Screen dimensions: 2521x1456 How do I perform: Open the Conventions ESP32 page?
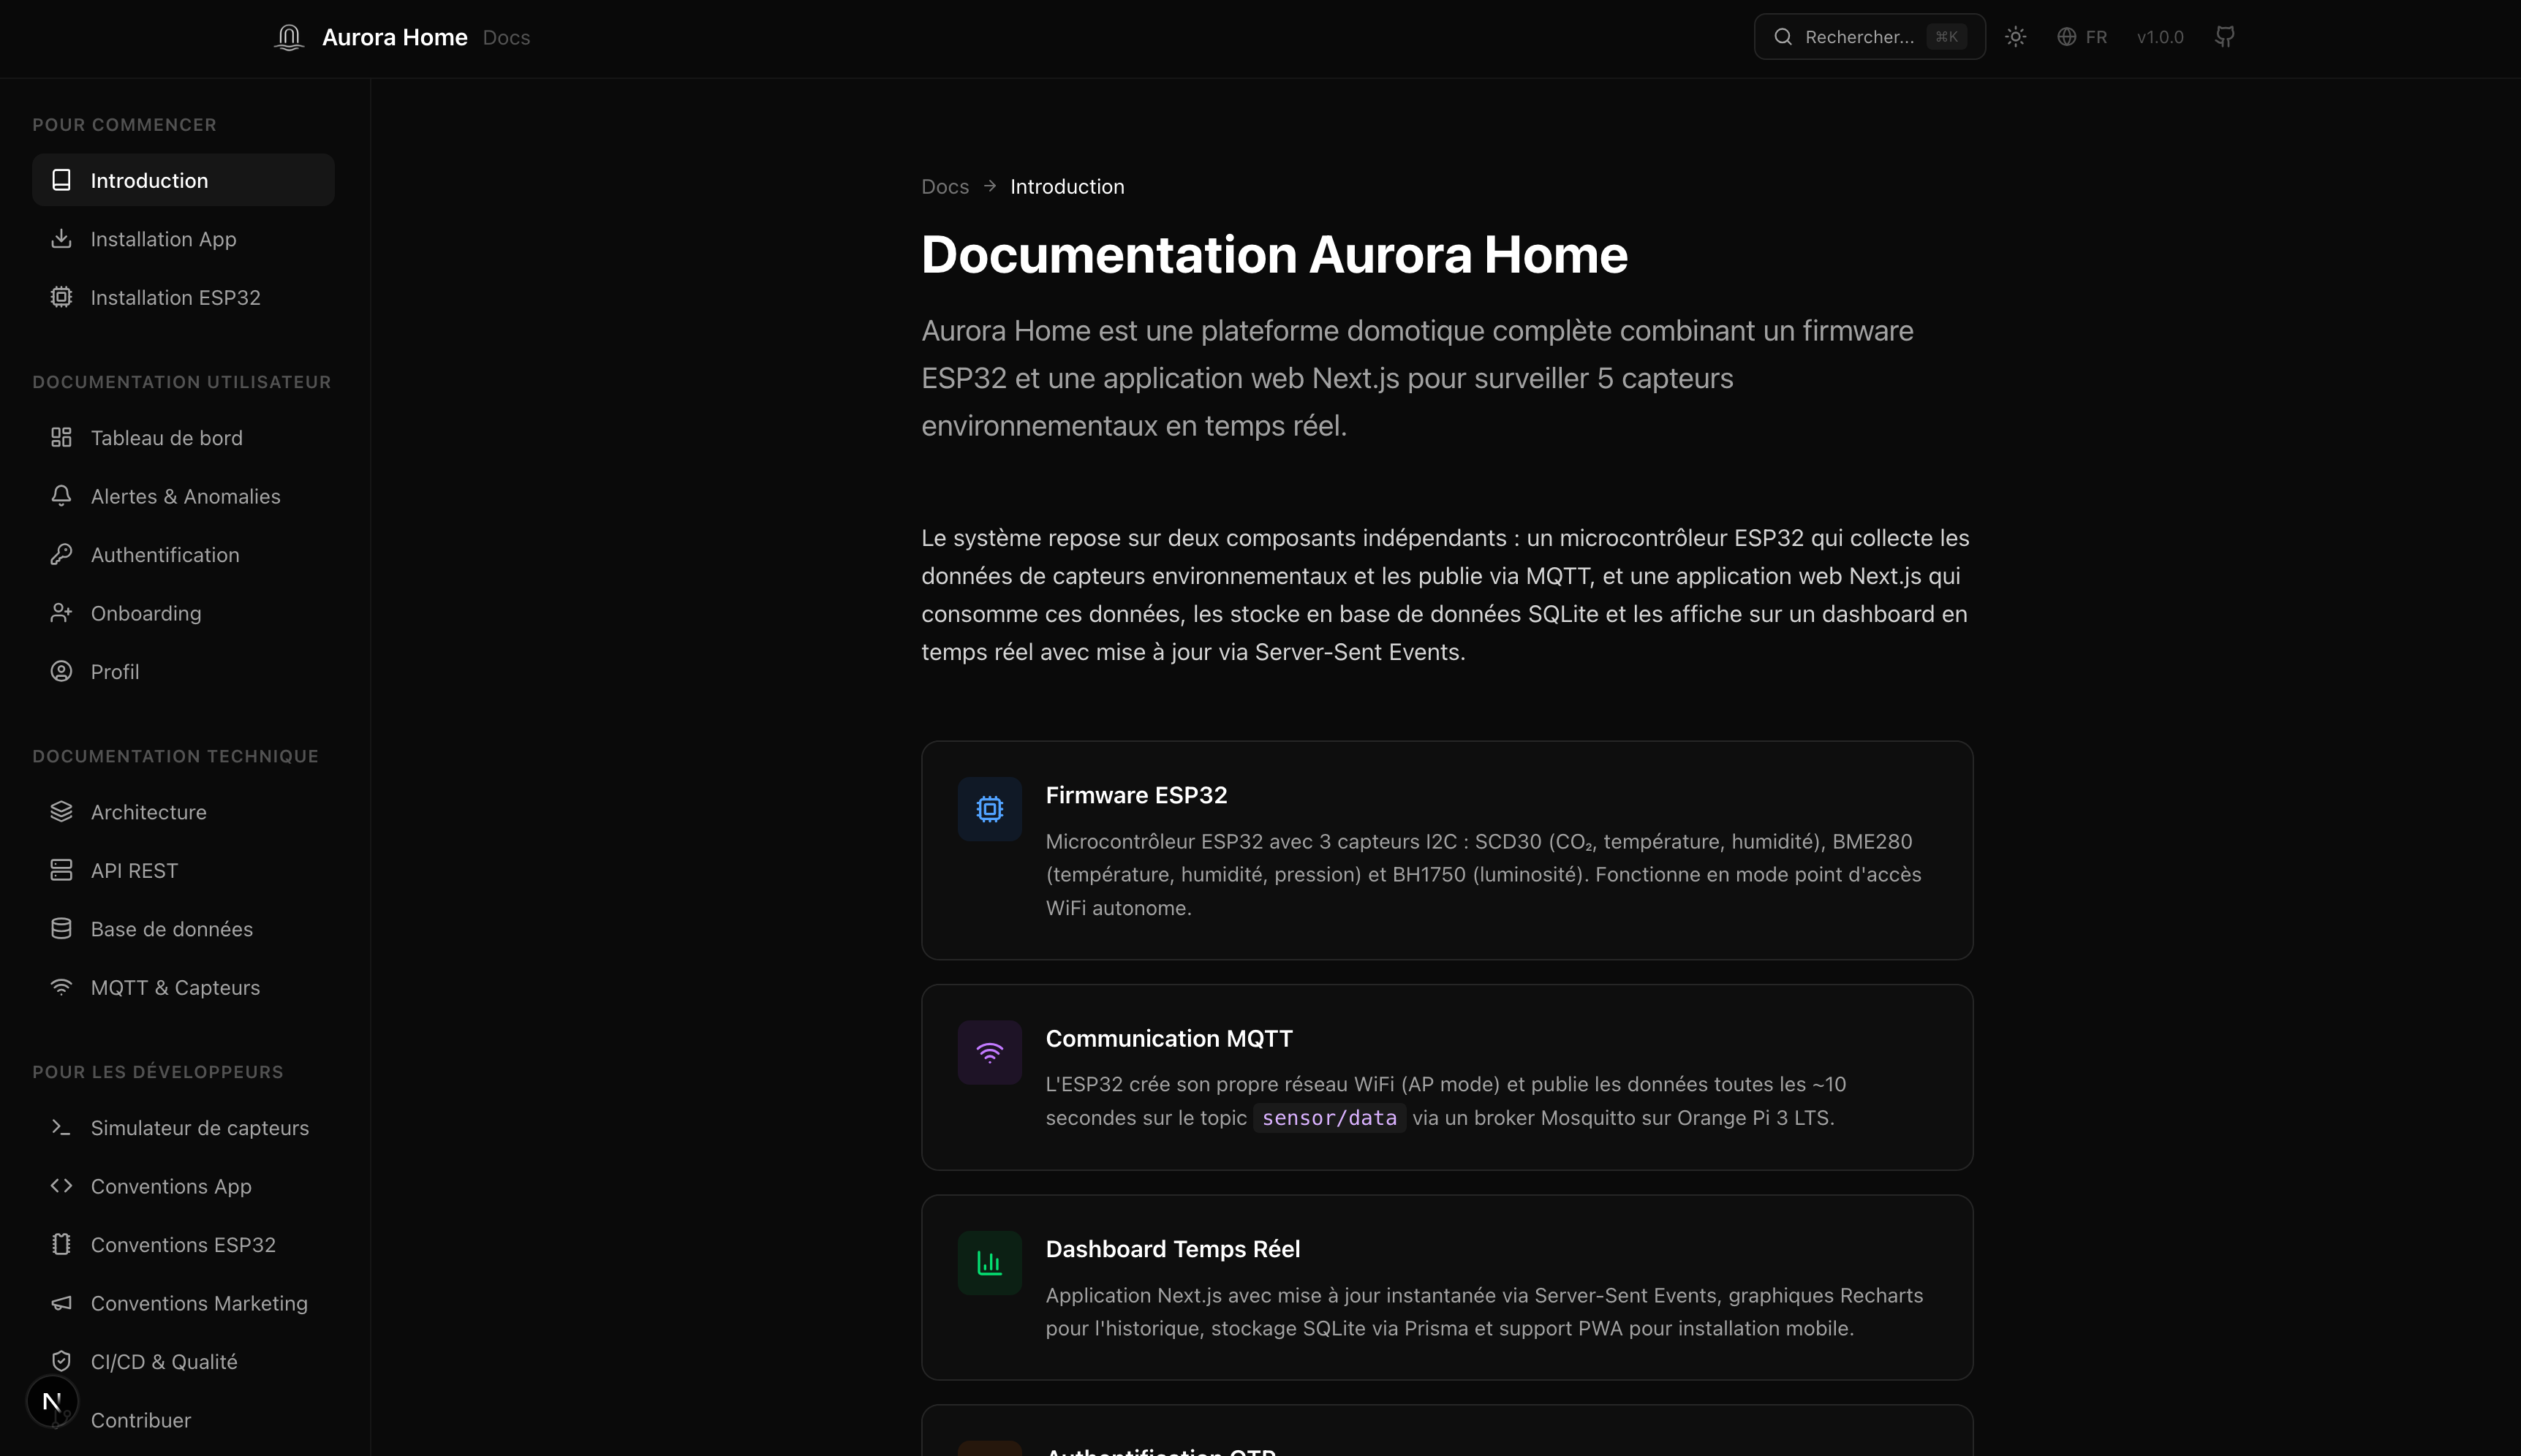[x=183, y=1245]
